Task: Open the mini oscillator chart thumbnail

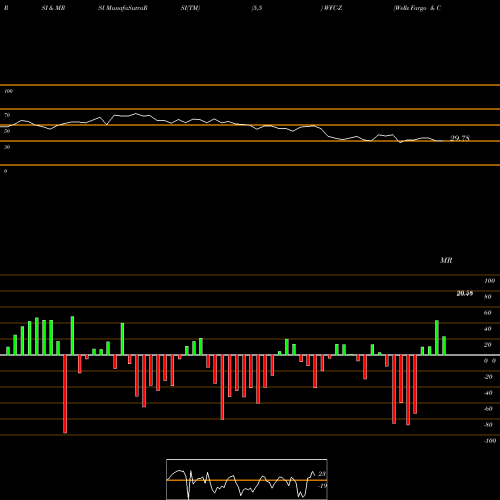Action: [x=247, y=479]
